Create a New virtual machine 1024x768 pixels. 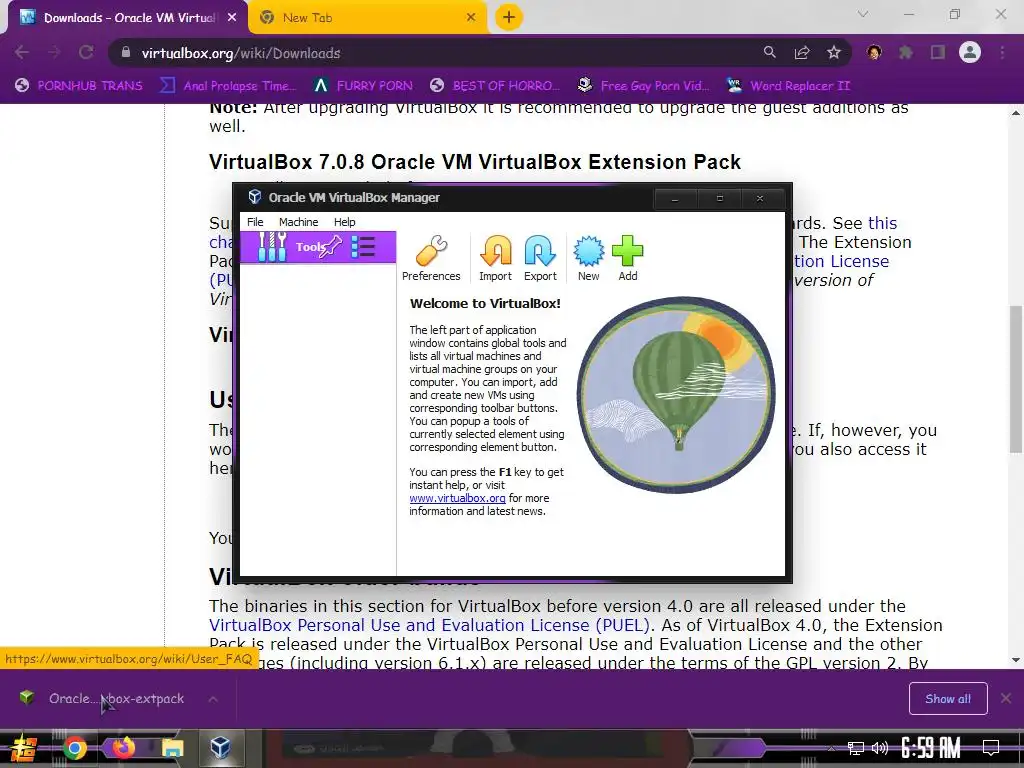tap(588, 259)
